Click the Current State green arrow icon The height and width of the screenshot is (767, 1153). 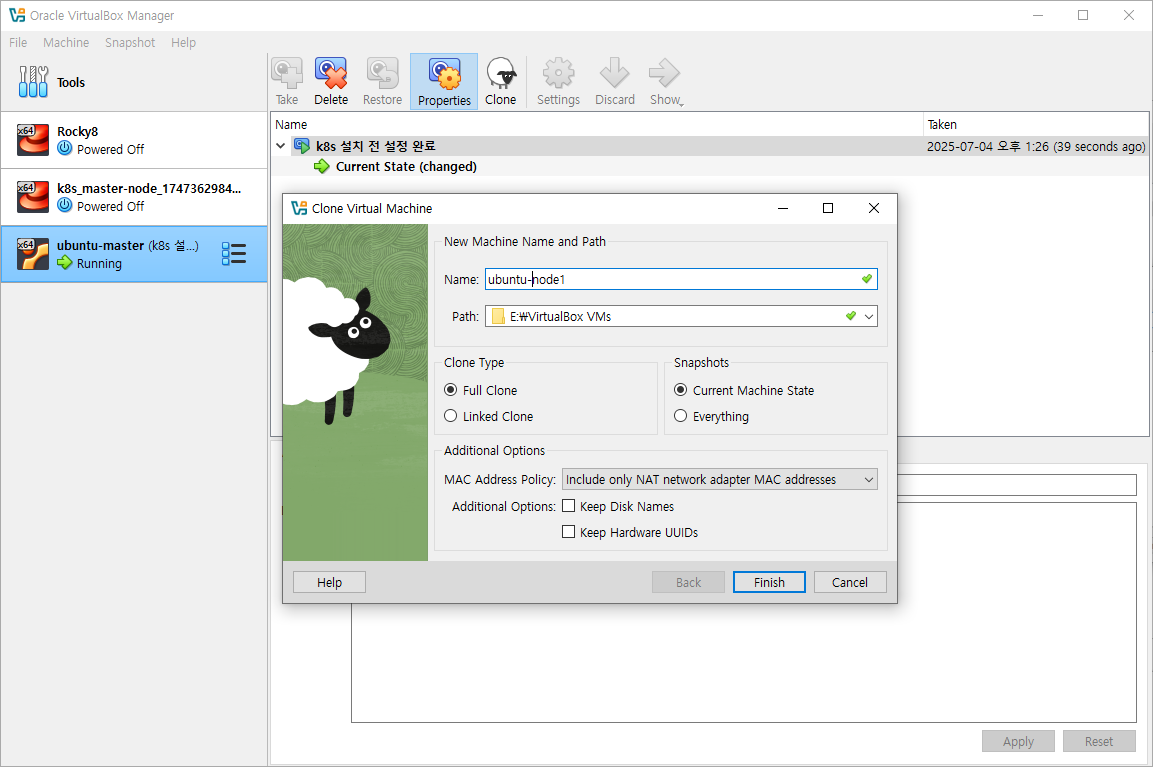[x=321, y=166]
